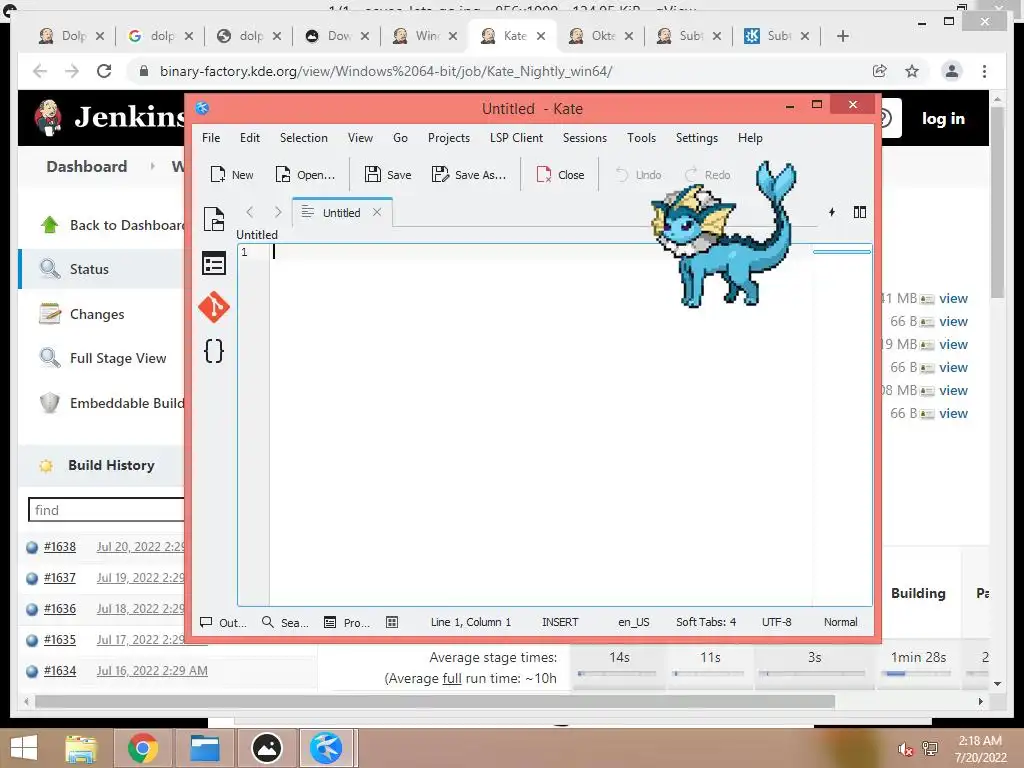
Task: Open the Project panel in Kate status bar
Action: (x=347, y=622)
